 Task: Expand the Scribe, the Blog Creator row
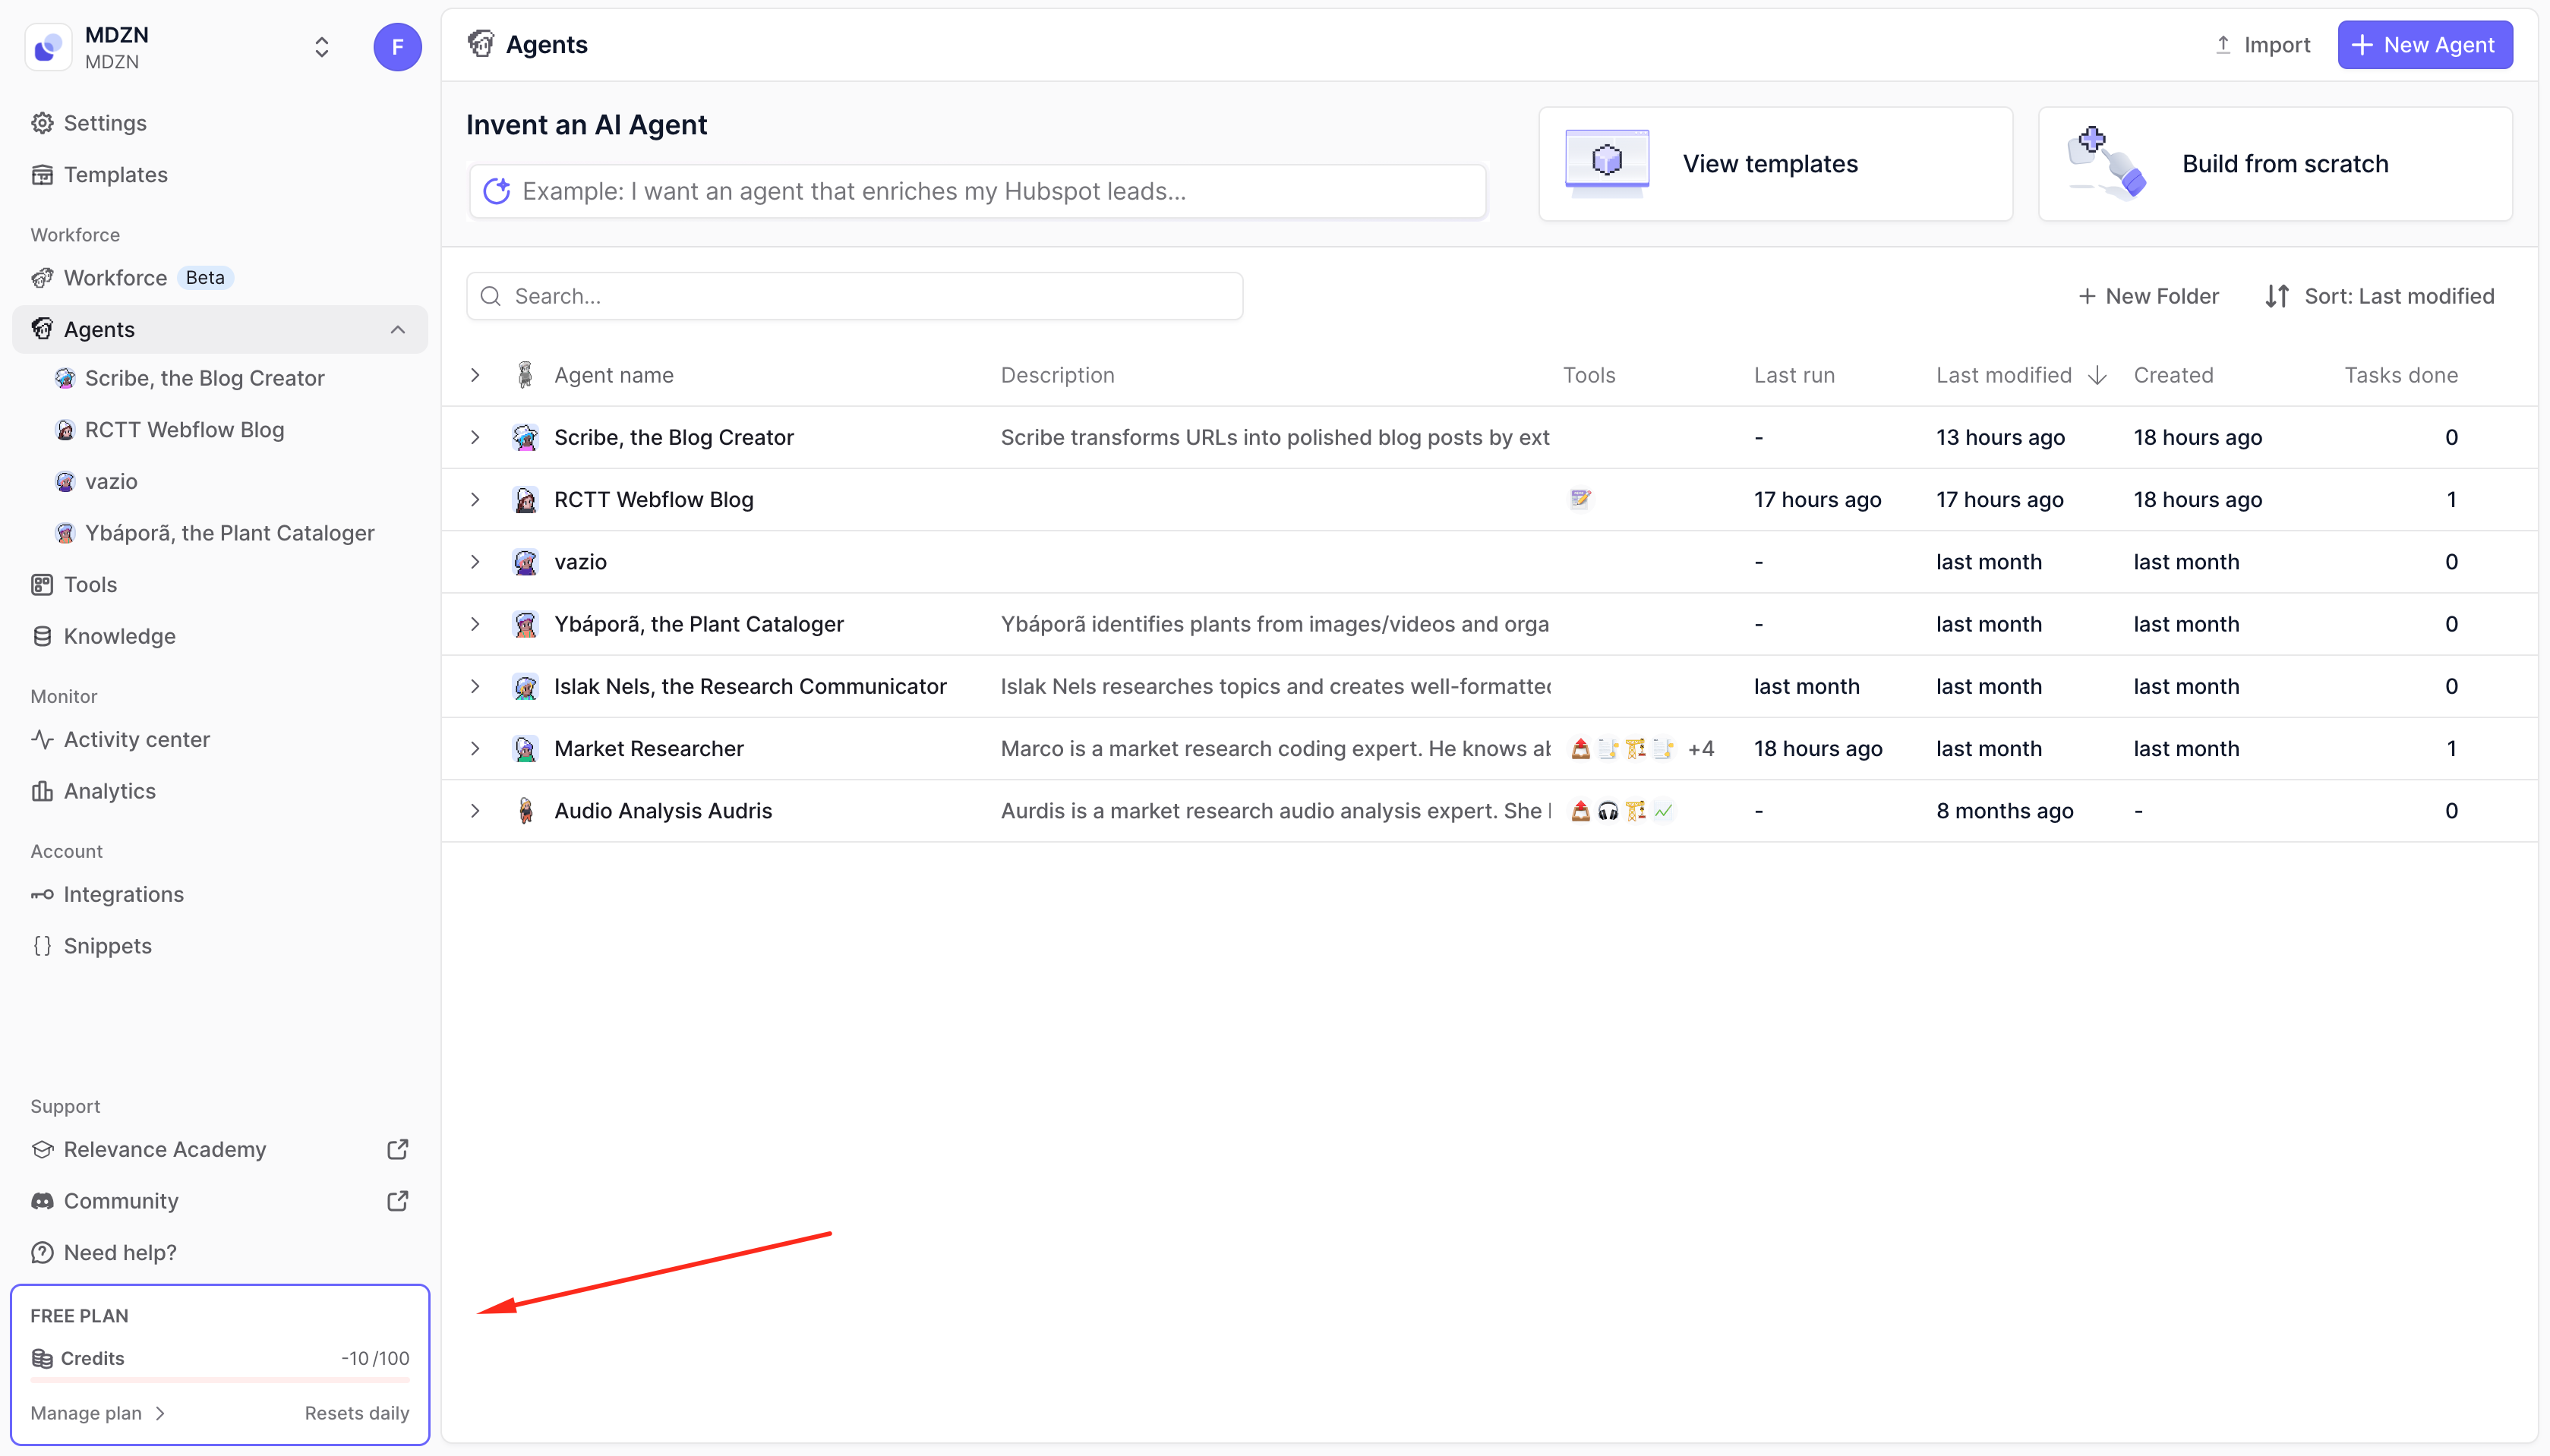[475, 437]
